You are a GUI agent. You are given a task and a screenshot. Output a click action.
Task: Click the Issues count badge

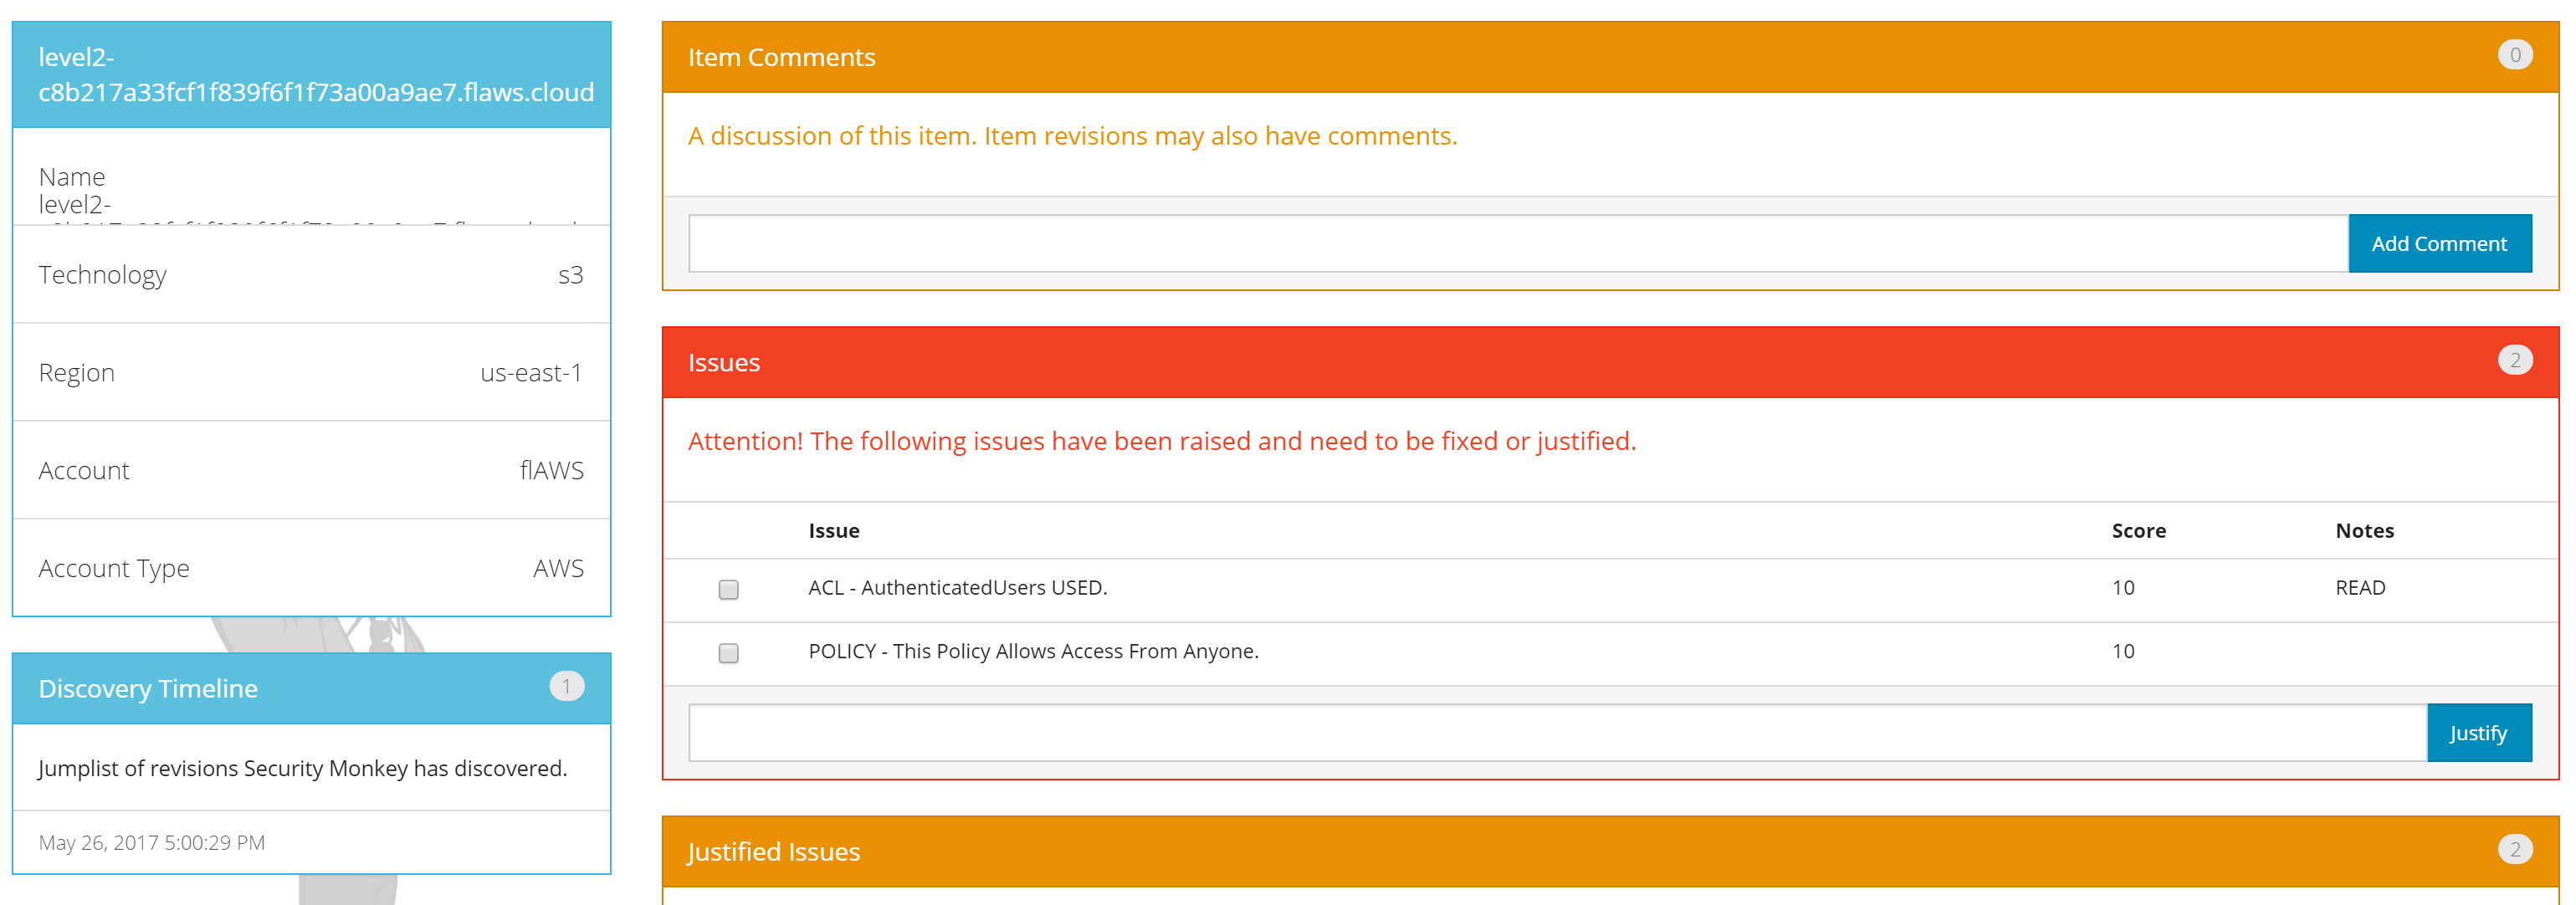(2514, 360)
